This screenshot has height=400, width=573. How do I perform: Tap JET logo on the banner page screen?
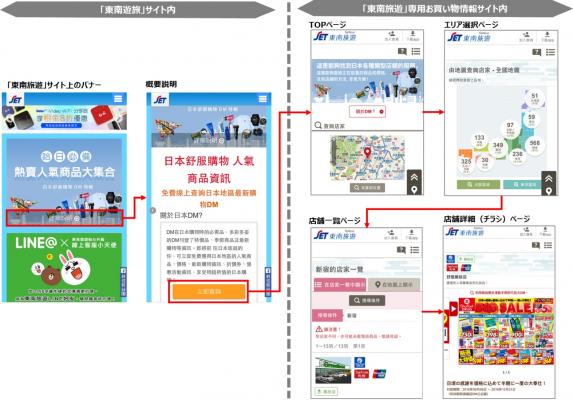click(16, 99)
